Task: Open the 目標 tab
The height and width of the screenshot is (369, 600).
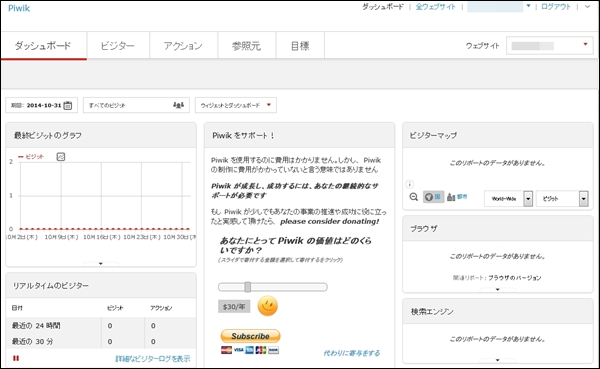Action: pos(300,46)
